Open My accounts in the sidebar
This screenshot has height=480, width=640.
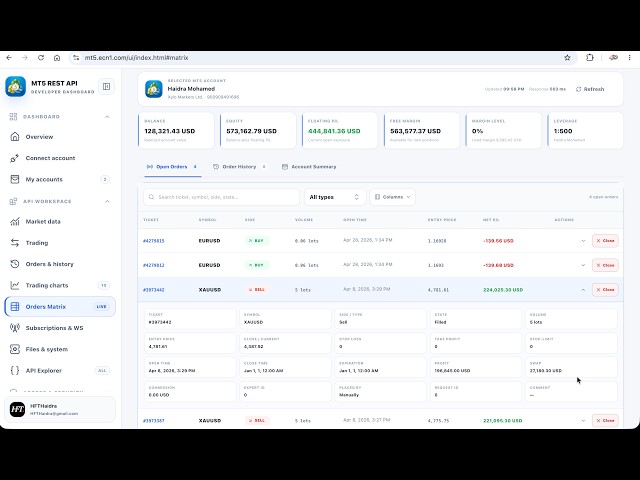(60, 179)
